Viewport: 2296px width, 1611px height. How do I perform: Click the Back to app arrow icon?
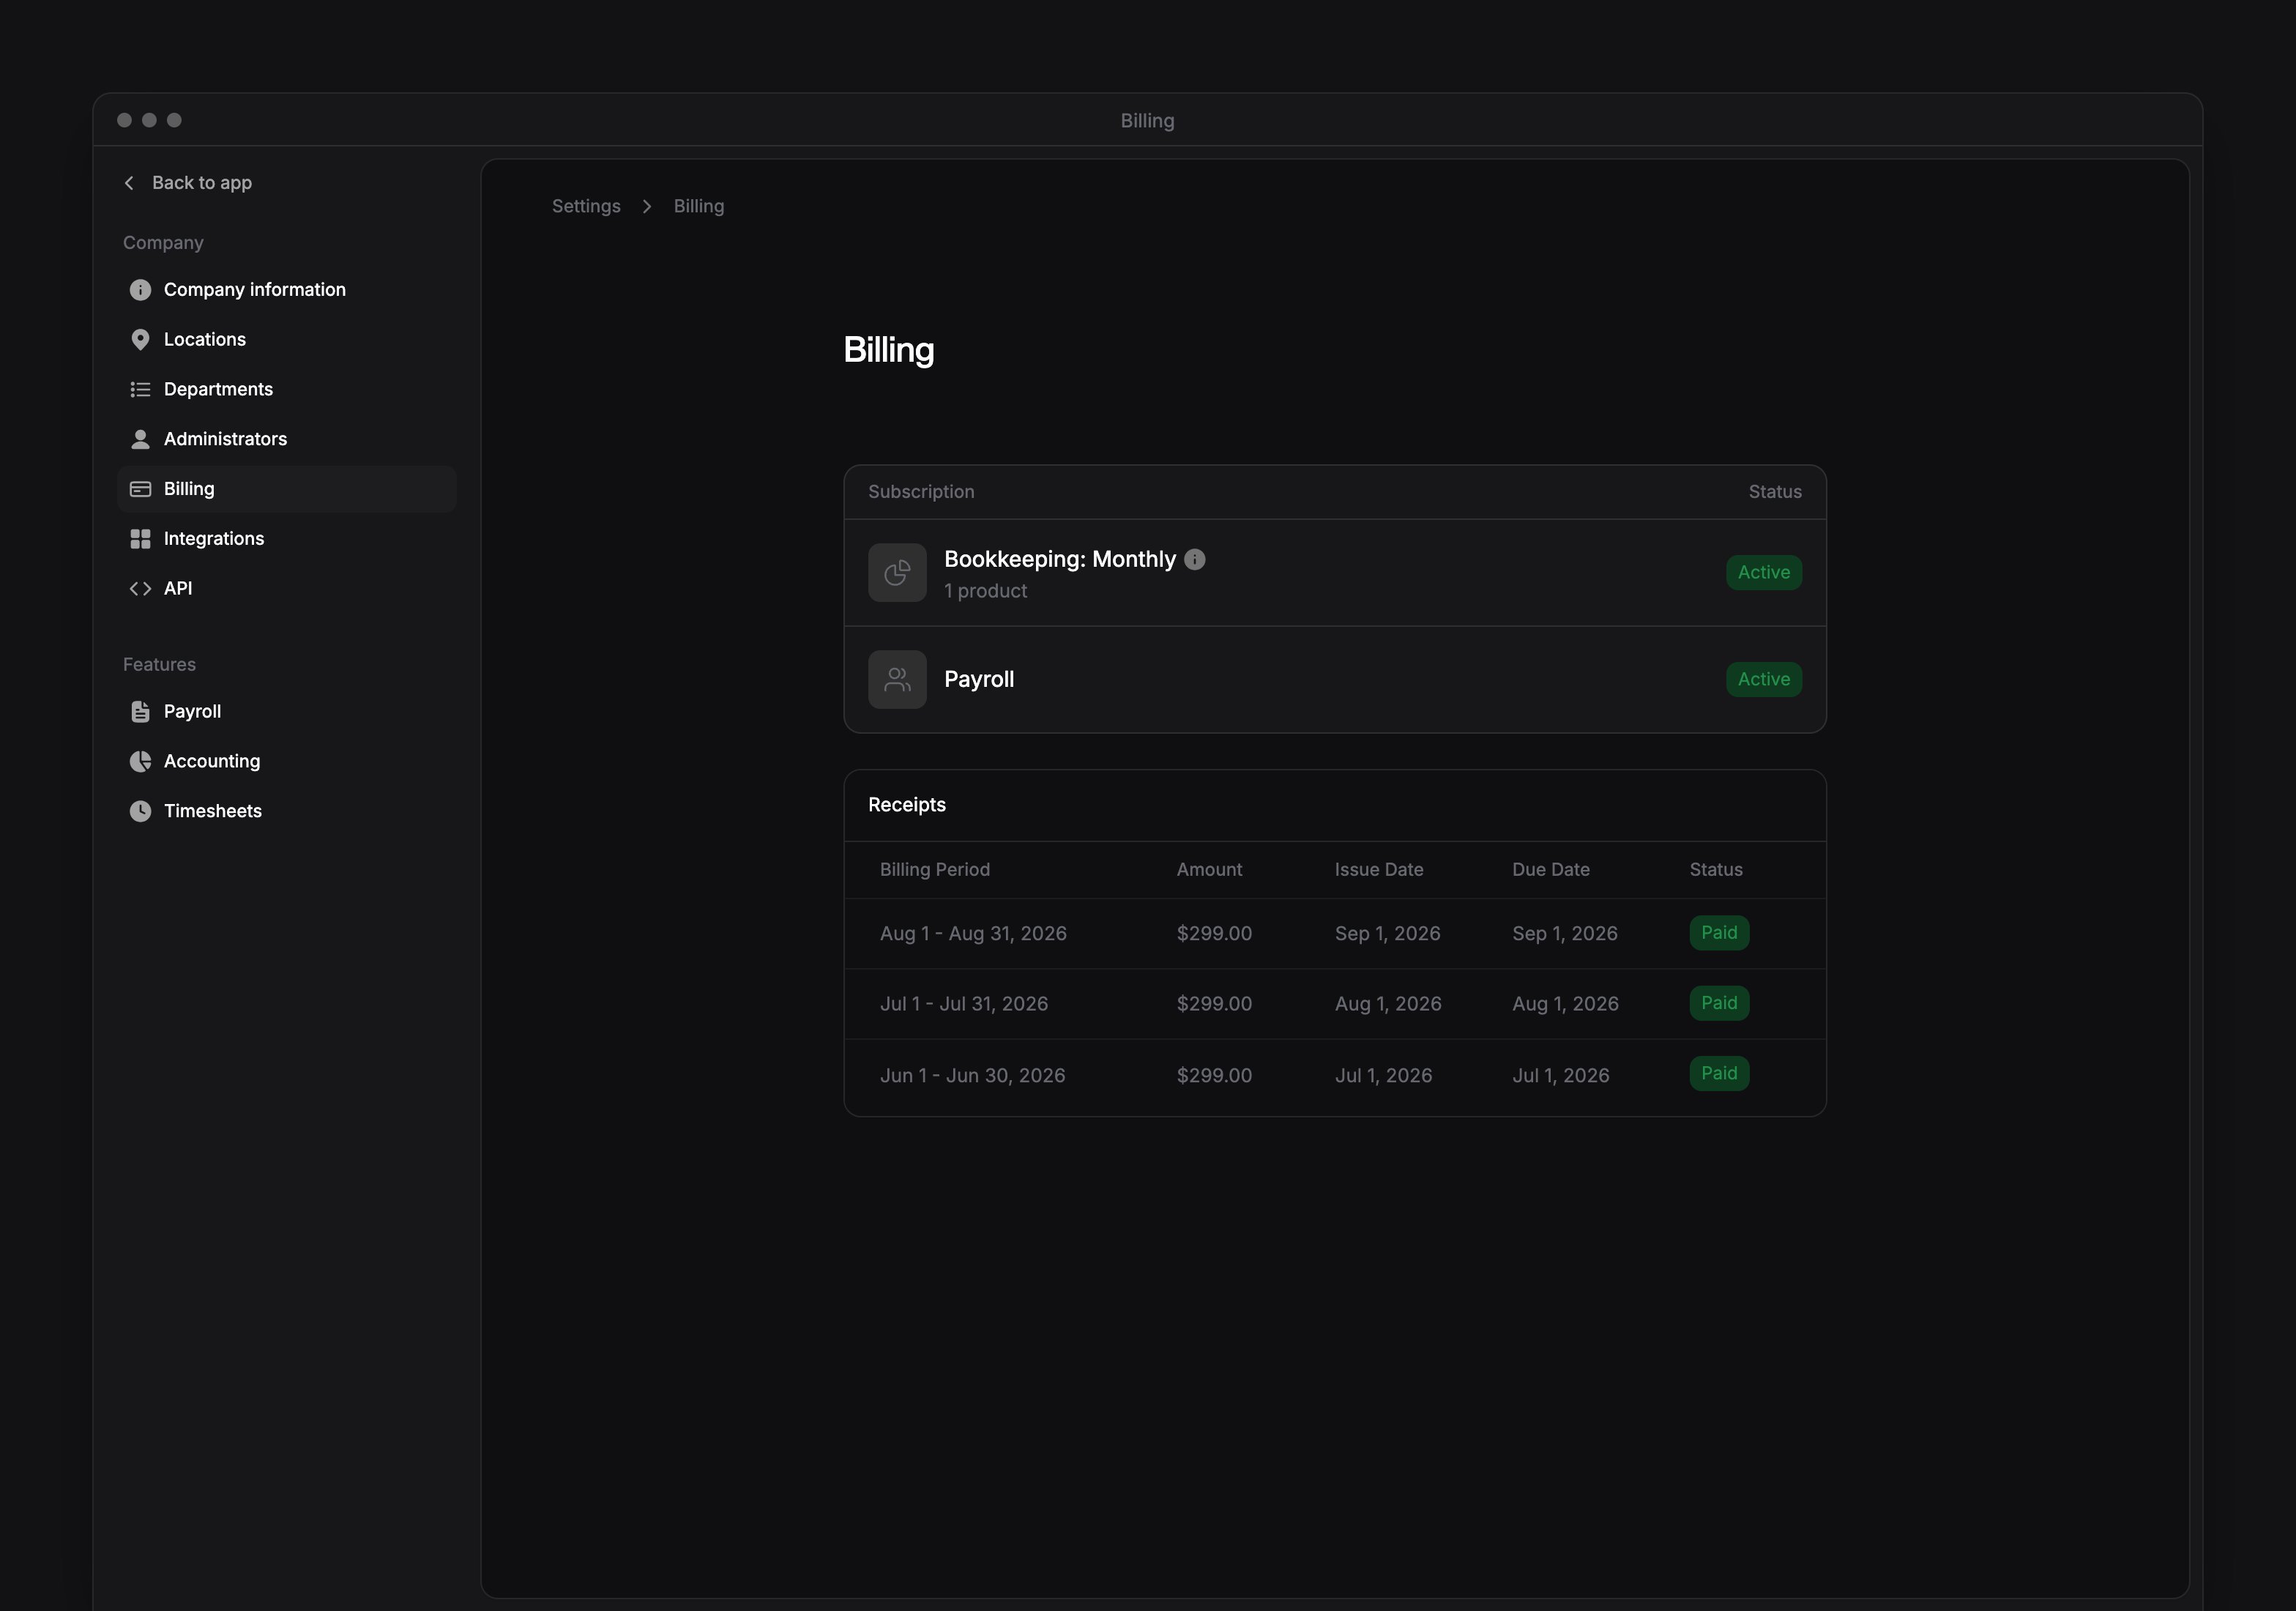tap(129, 182)
